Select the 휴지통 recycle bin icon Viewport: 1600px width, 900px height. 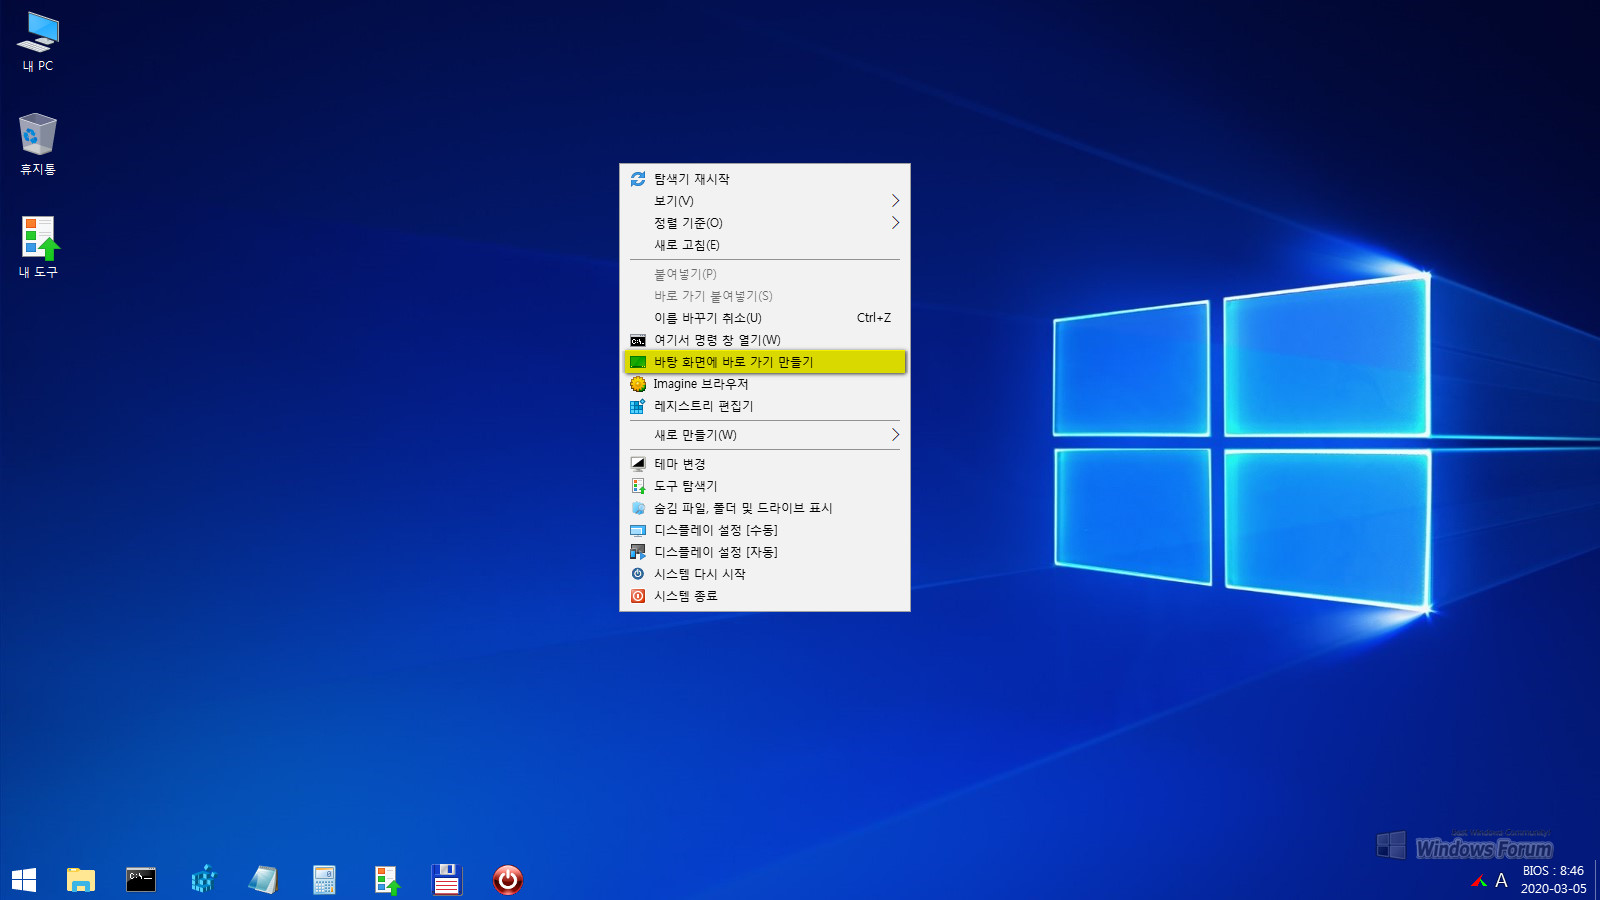[38, 144]
